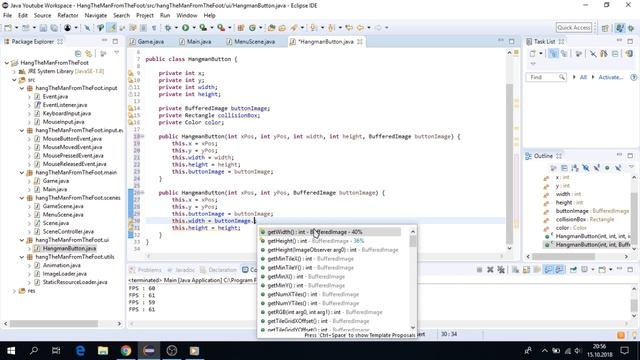Viewport: 640px width, 360px height.
Task: Click the Pin Console icon in console toolbar
Action: [x=573, y=270]
